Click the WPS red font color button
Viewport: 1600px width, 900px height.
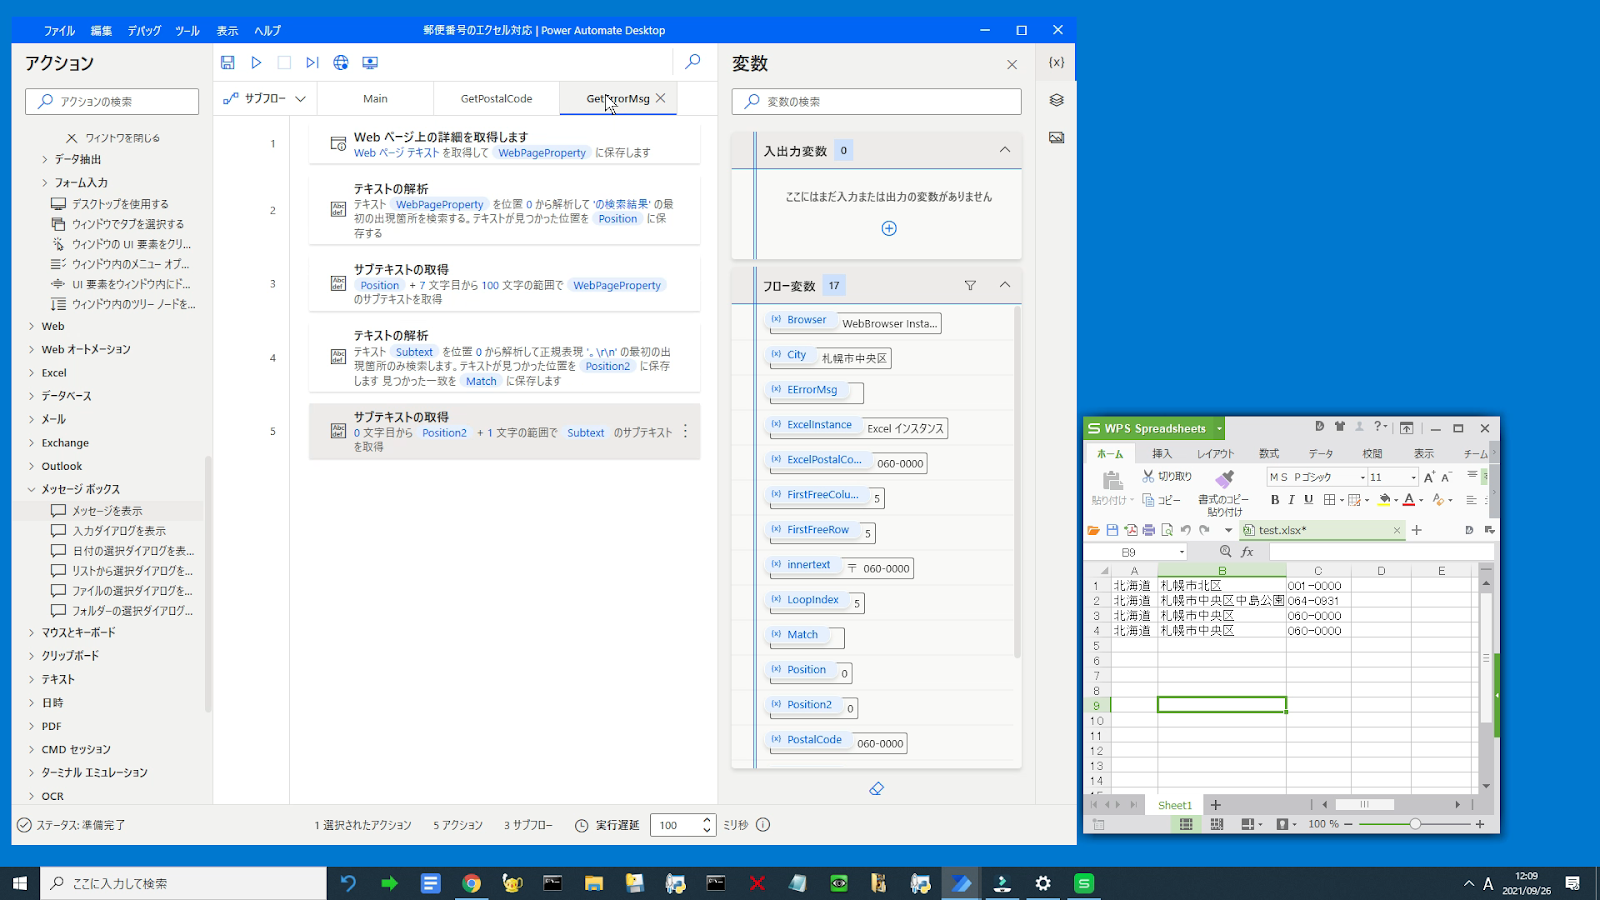point(1408,500)
